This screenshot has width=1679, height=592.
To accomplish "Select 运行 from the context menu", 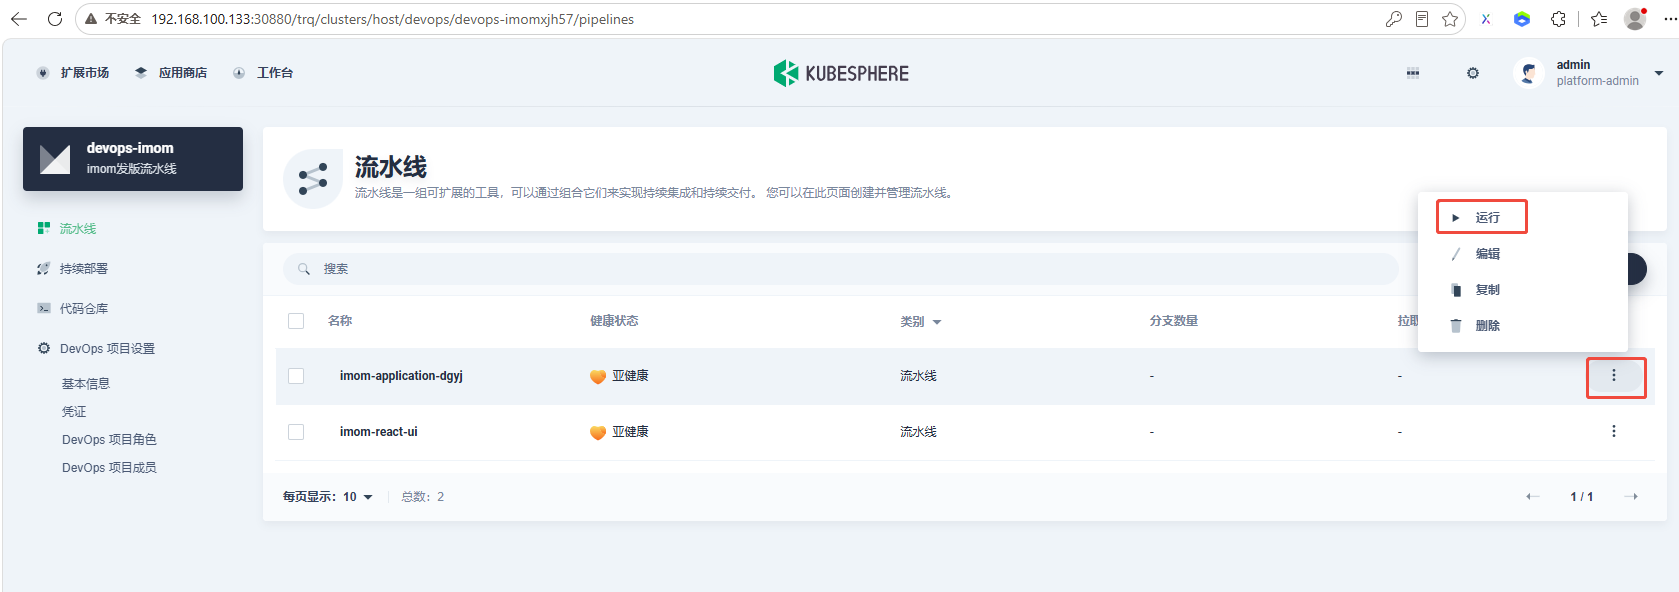I will coord(1482,217).
